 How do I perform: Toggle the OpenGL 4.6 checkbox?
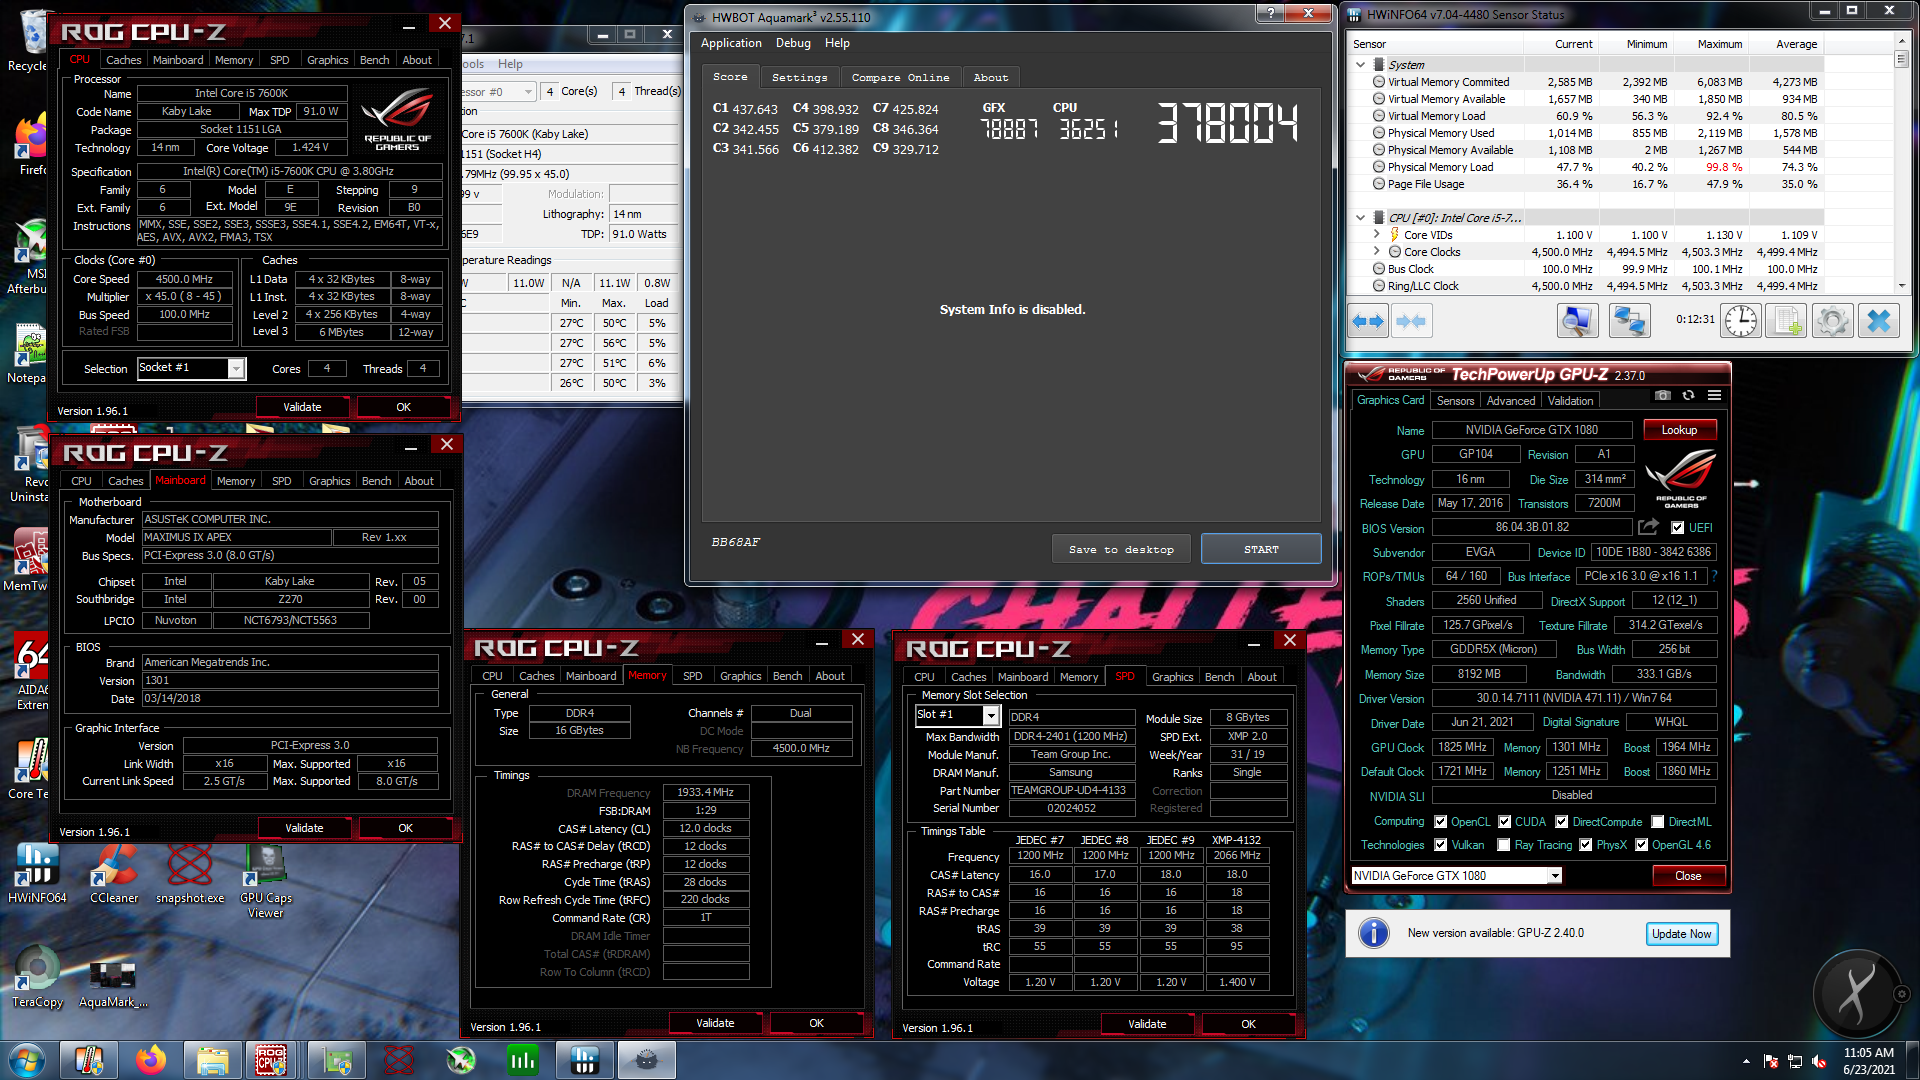(x=1642, y=845)
